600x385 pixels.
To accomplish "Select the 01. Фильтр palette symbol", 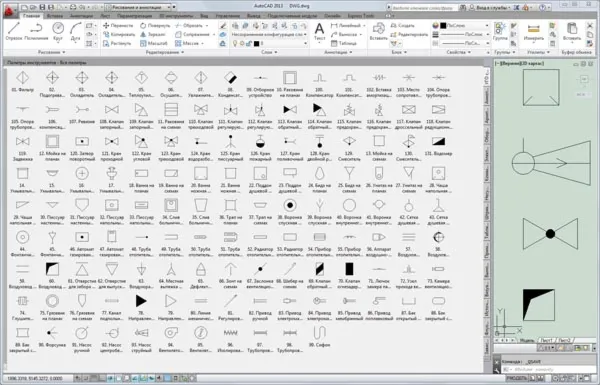I will pyautogui.click(x=23, y=82).
